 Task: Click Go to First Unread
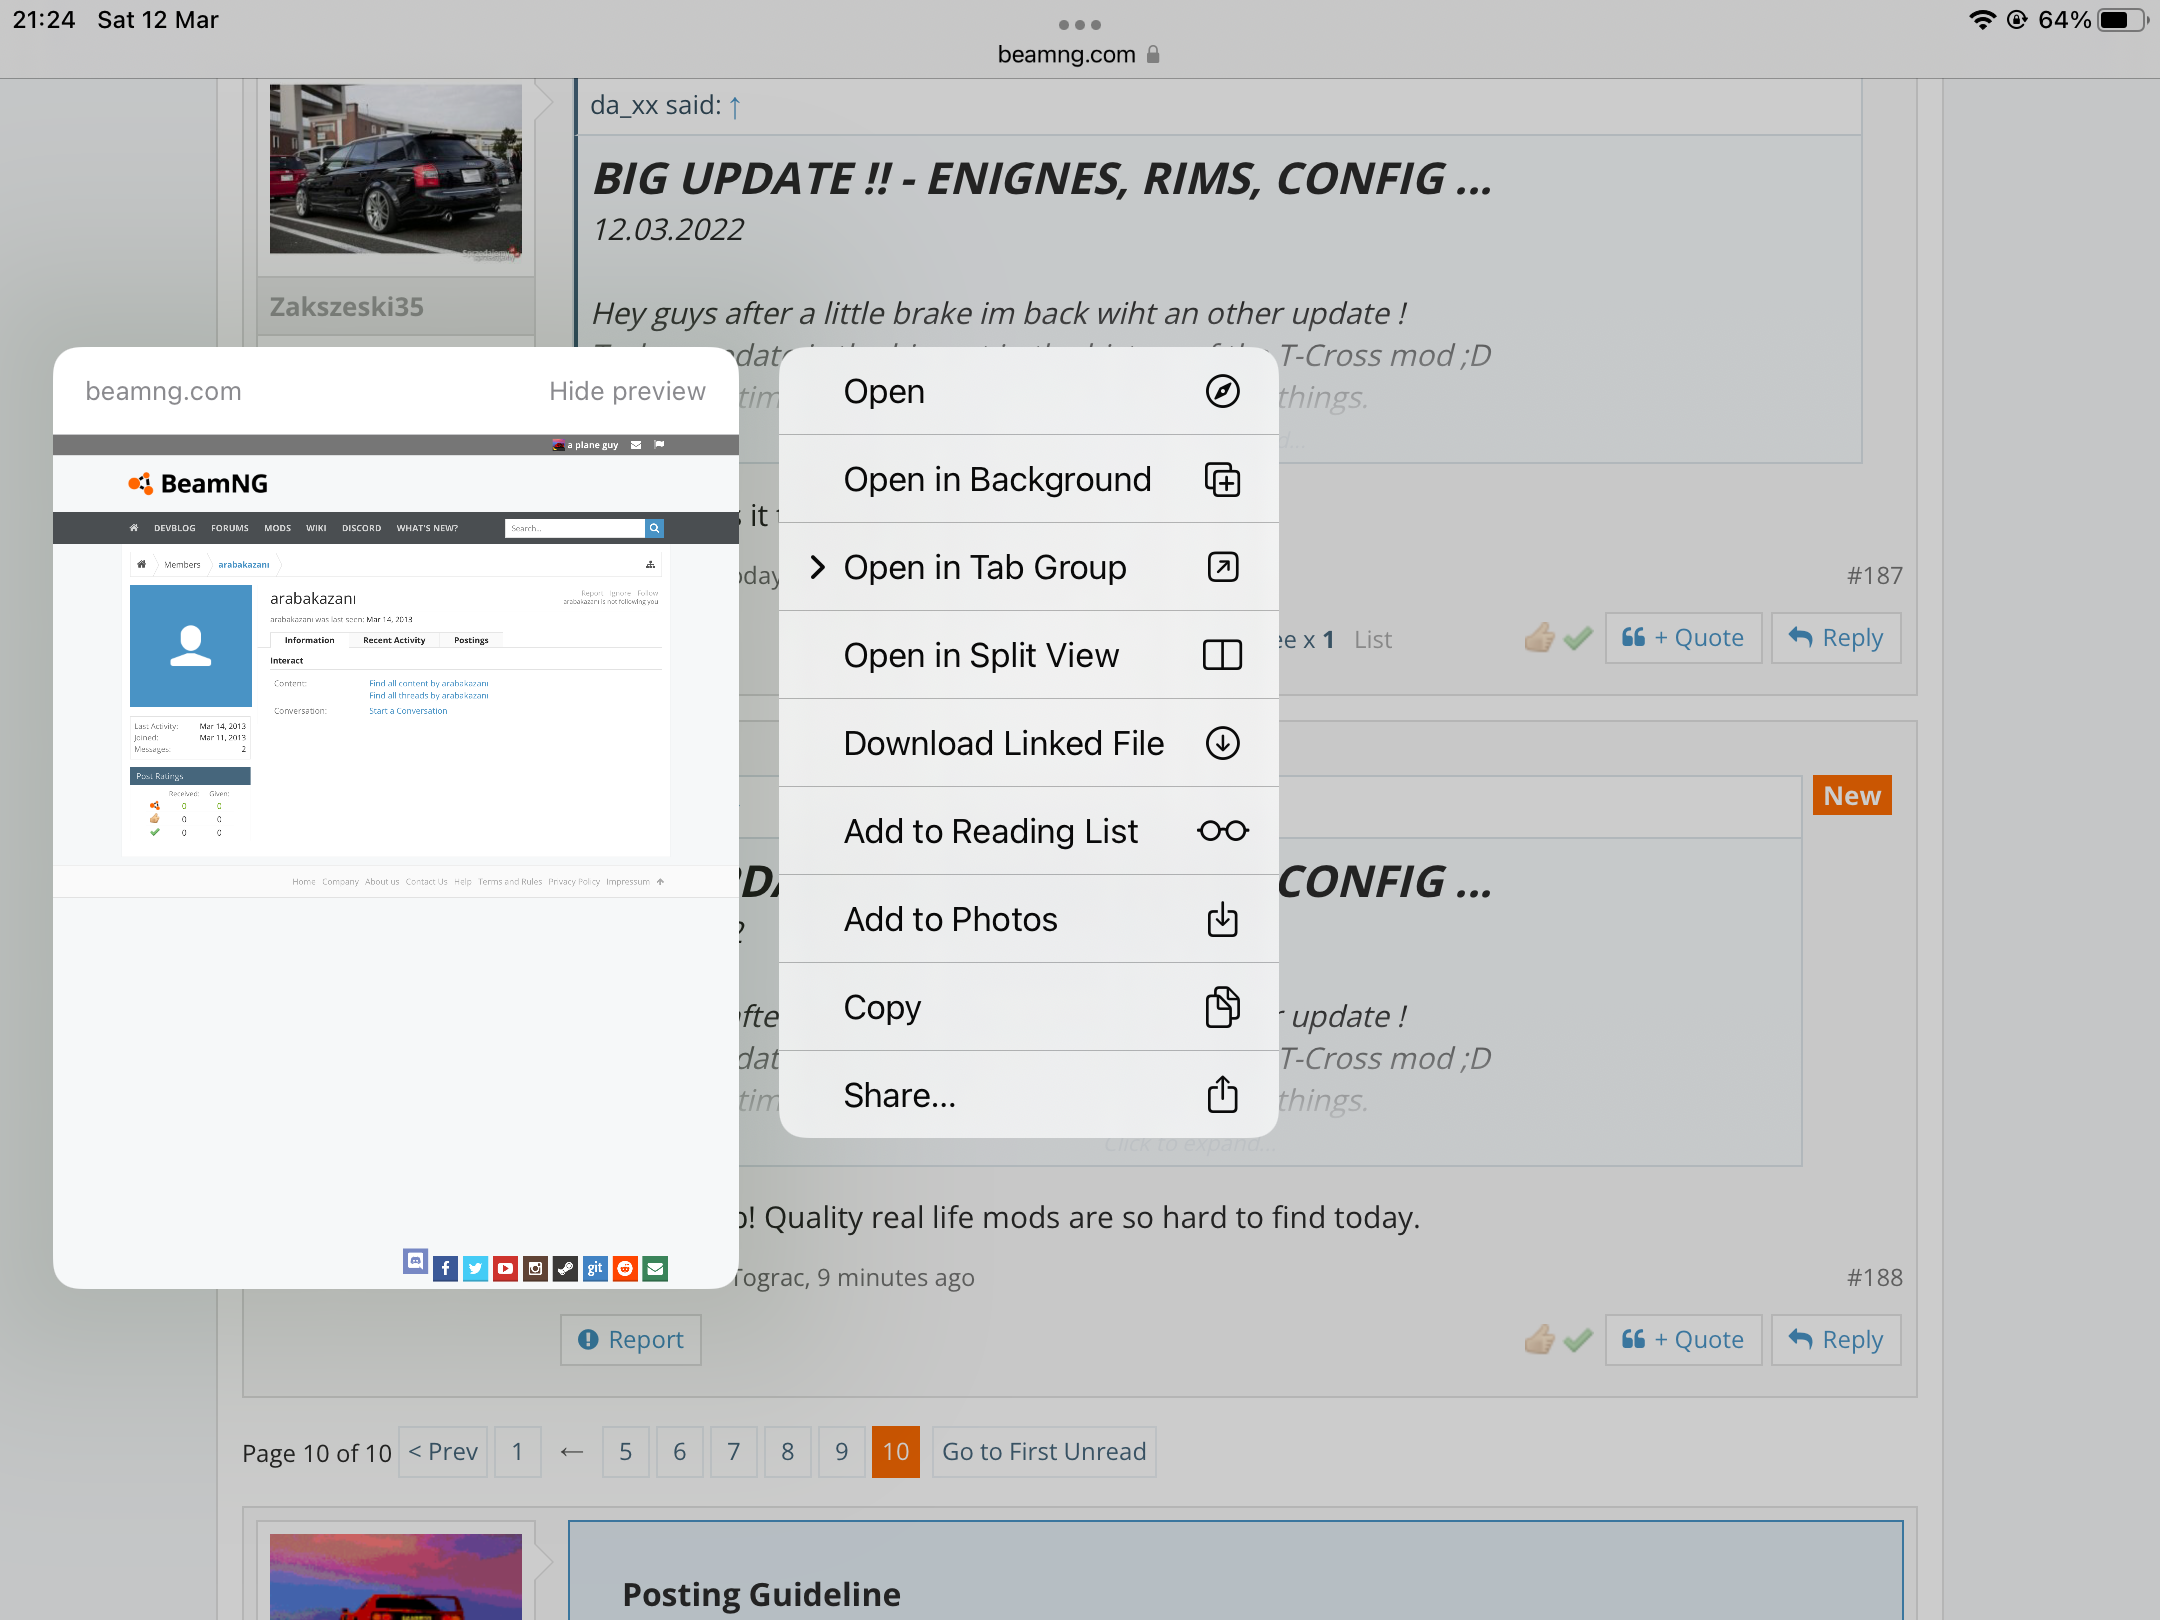(x=1044, y=1452)
